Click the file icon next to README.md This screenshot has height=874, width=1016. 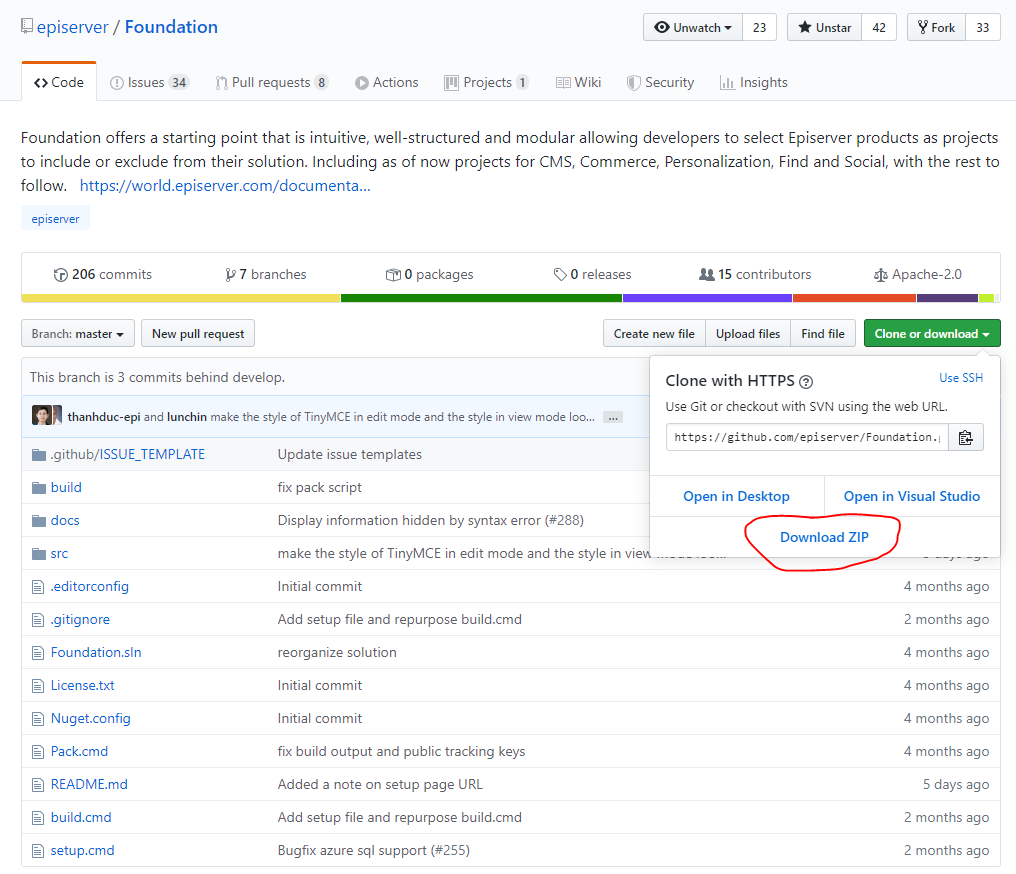tap(38, 785)
